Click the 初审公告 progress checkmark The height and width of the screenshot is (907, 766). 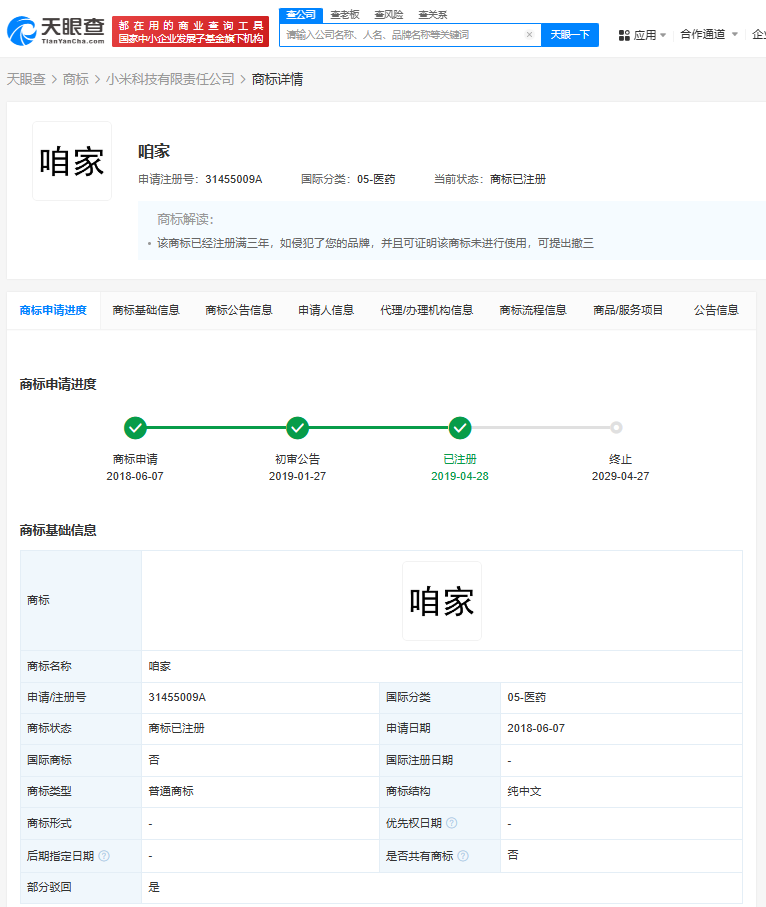click(297, 428)
